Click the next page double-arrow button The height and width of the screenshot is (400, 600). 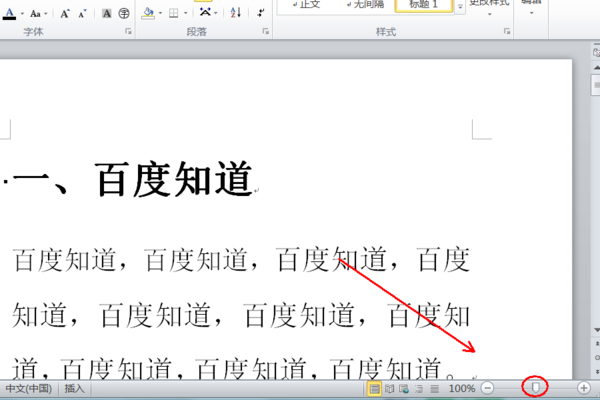click(x=597, y=371)
